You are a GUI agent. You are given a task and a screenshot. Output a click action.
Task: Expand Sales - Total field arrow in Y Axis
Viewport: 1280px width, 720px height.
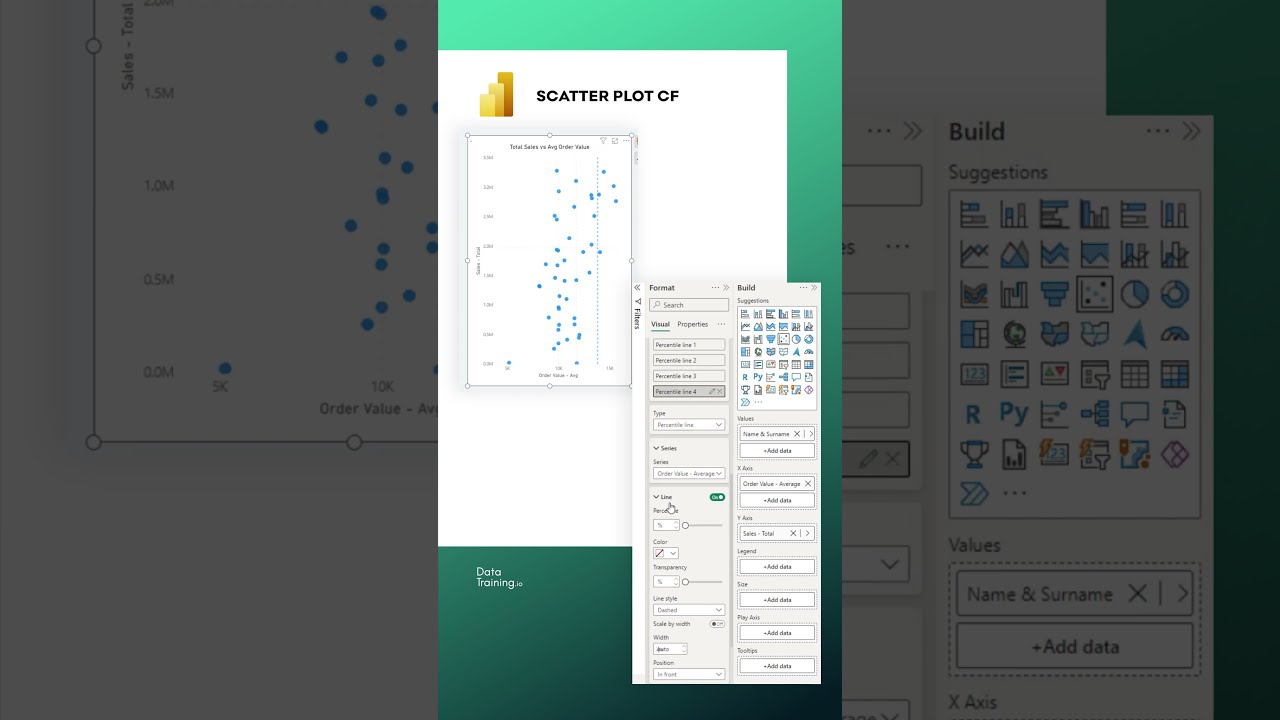pyautogui.click(x=807, y=533)
